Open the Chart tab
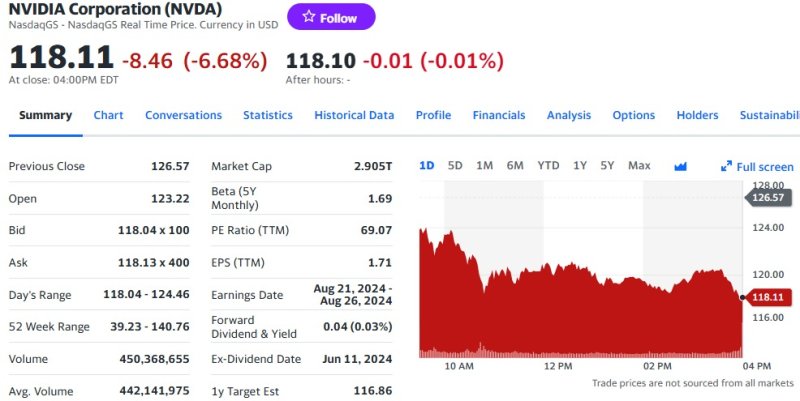The width and height of the screenshot is (800, 401). click(108, 115)
